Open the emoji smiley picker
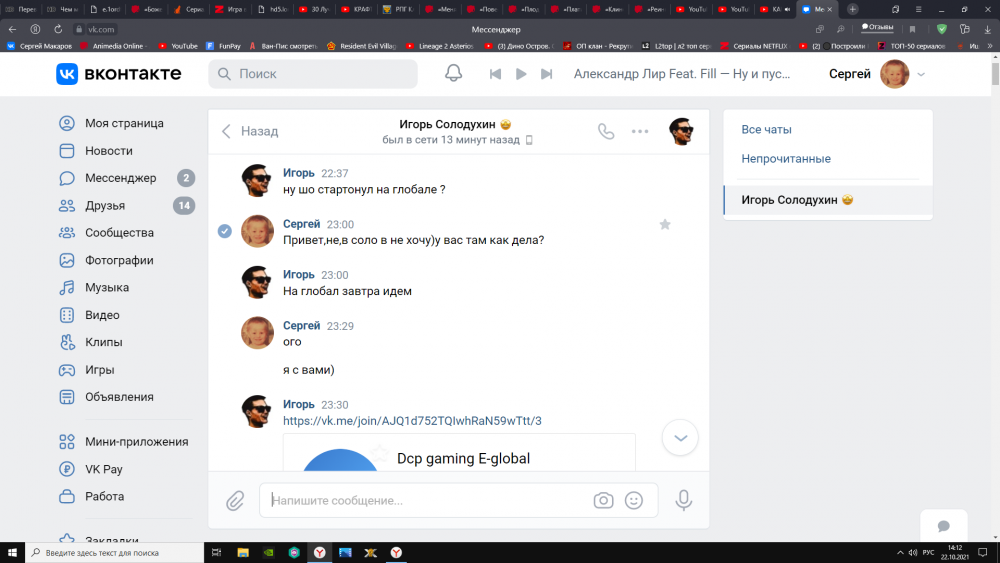The image size is (1000, 563). (633, 500)
